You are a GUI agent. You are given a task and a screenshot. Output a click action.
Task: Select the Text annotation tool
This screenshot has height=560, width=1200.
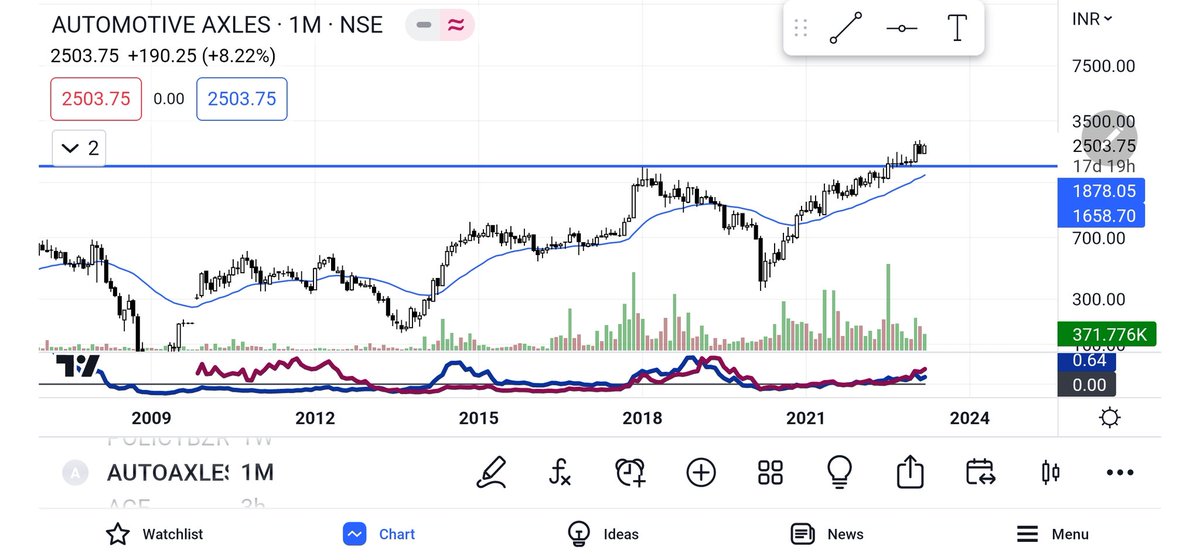pos(957,28)
